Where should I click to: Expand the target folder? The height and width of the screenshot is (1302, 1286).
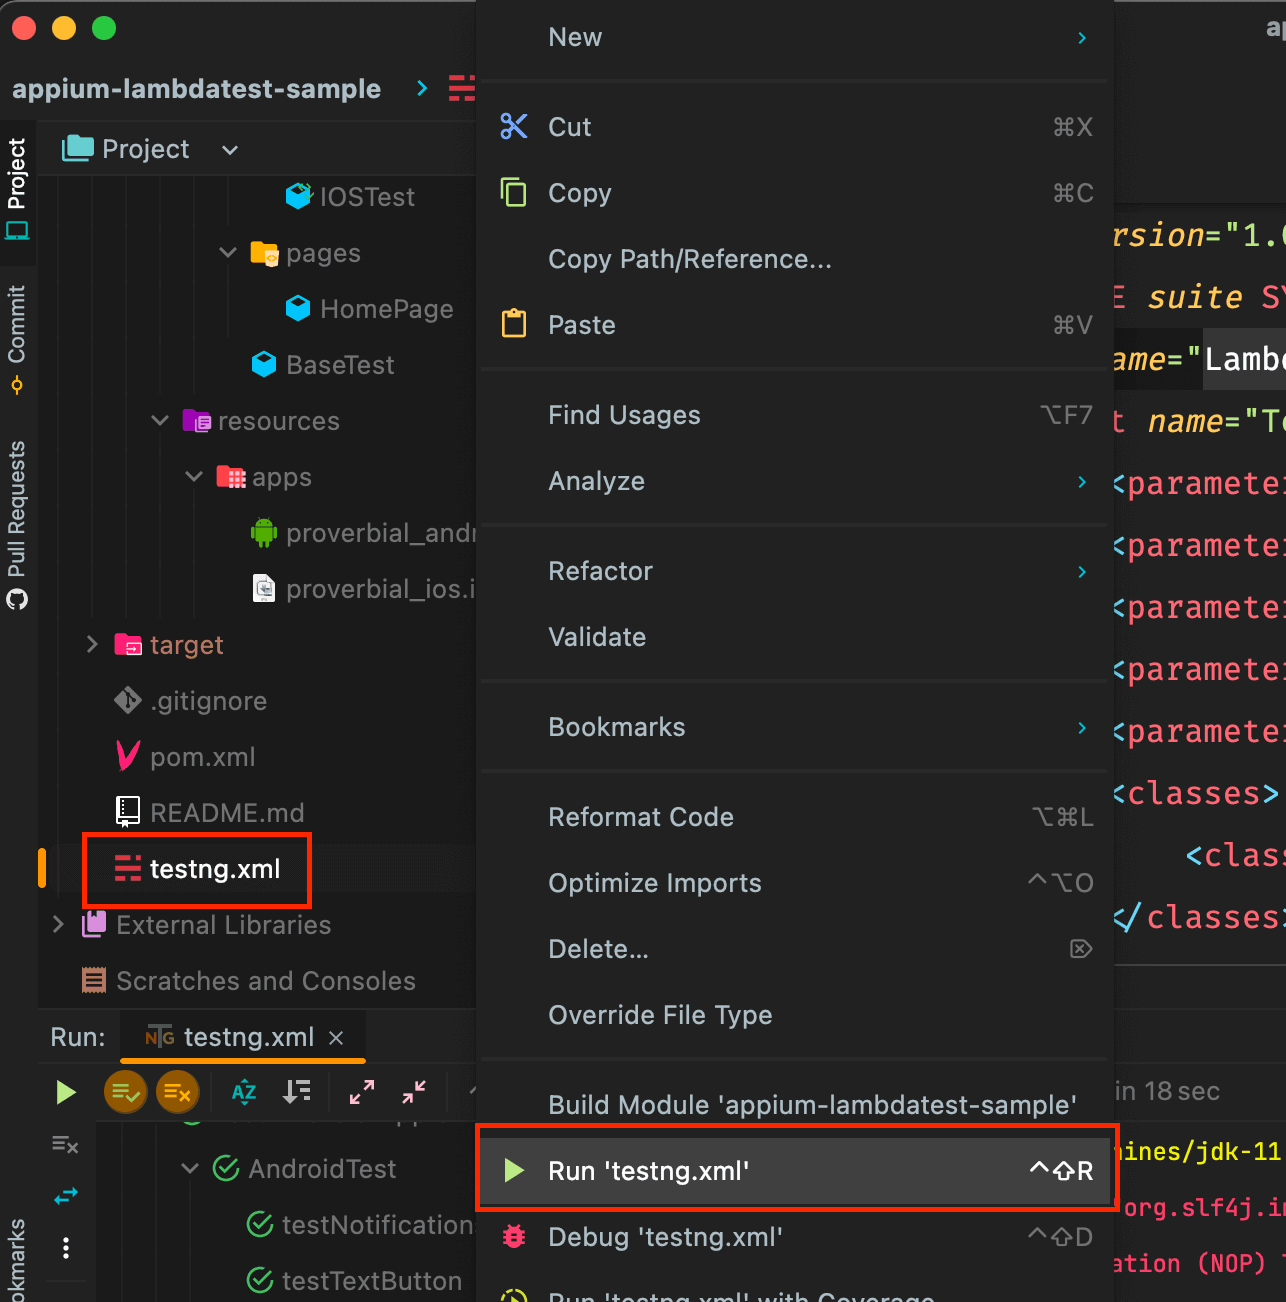click(92, 644)
